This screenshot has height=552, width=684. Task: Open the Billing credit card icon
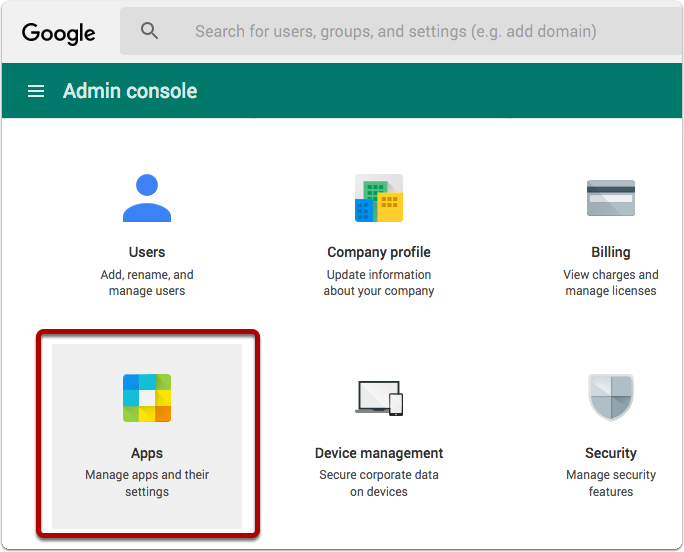click(611, 198)
